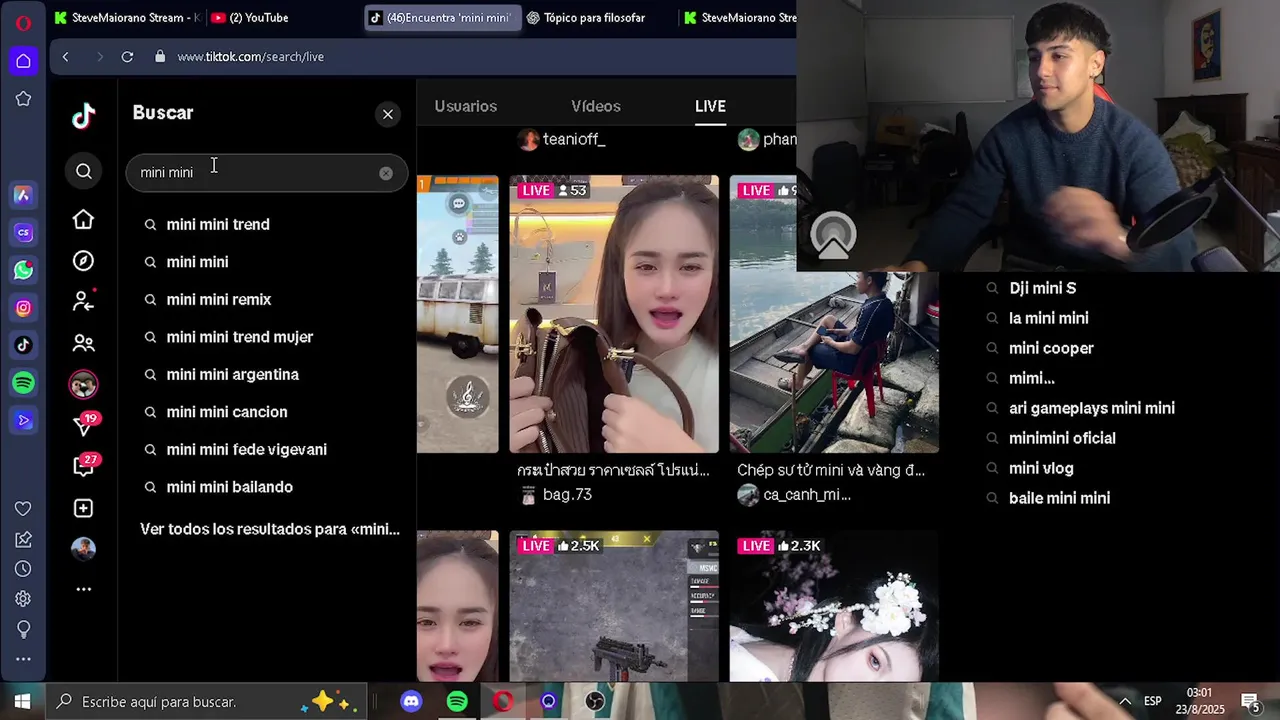This screenshot has width=1280, height=720.
Task: Select the Usuarios results tab
Action: tap(466, 106)
